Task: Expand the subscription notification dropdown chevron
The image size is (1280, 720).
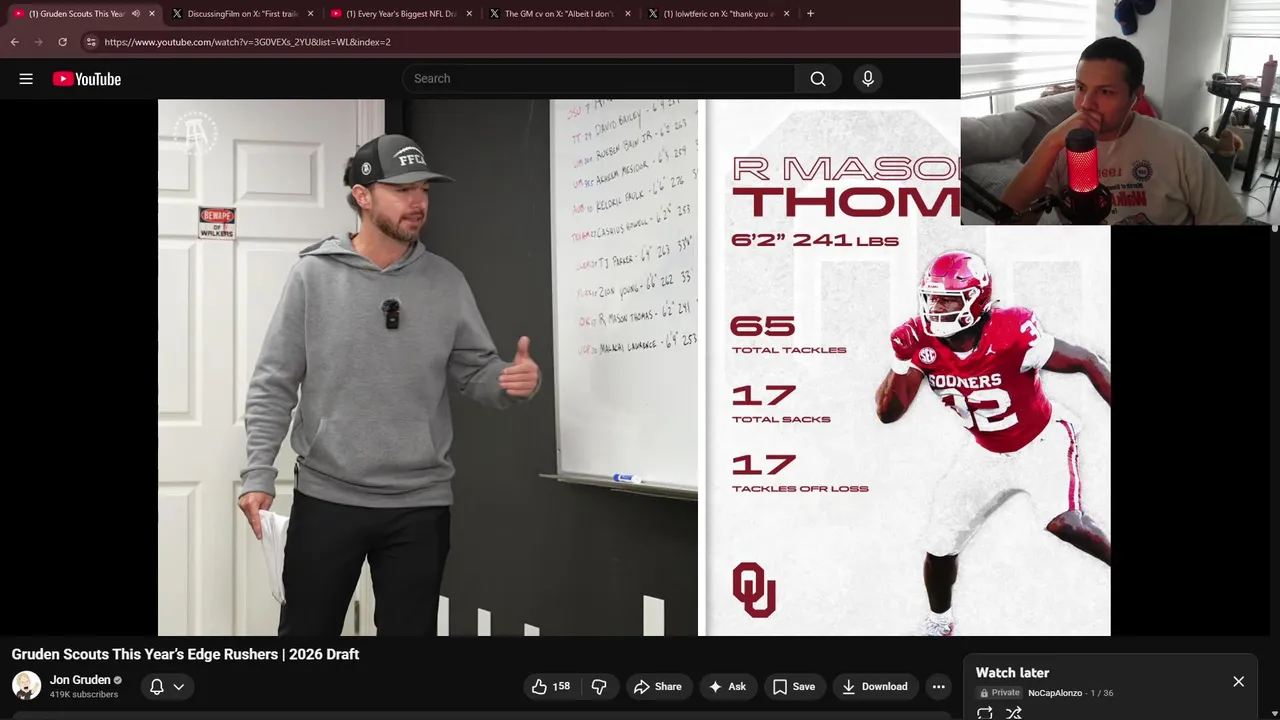Action: (178, 687)
